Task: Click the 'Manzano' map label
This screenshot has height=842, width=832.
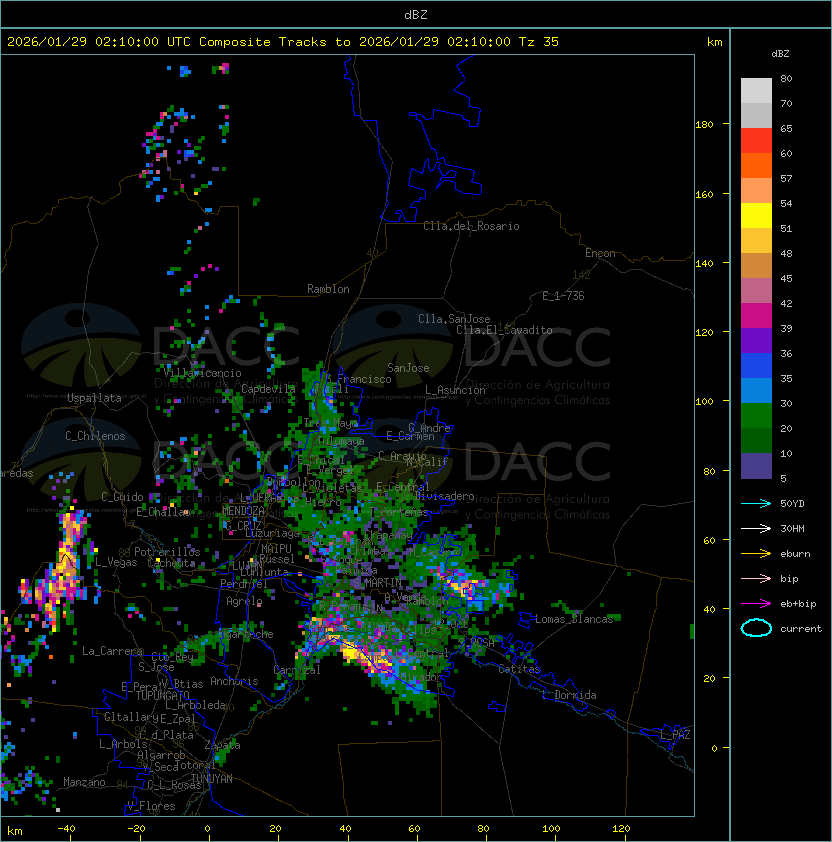Action: [x=84, y=782]
